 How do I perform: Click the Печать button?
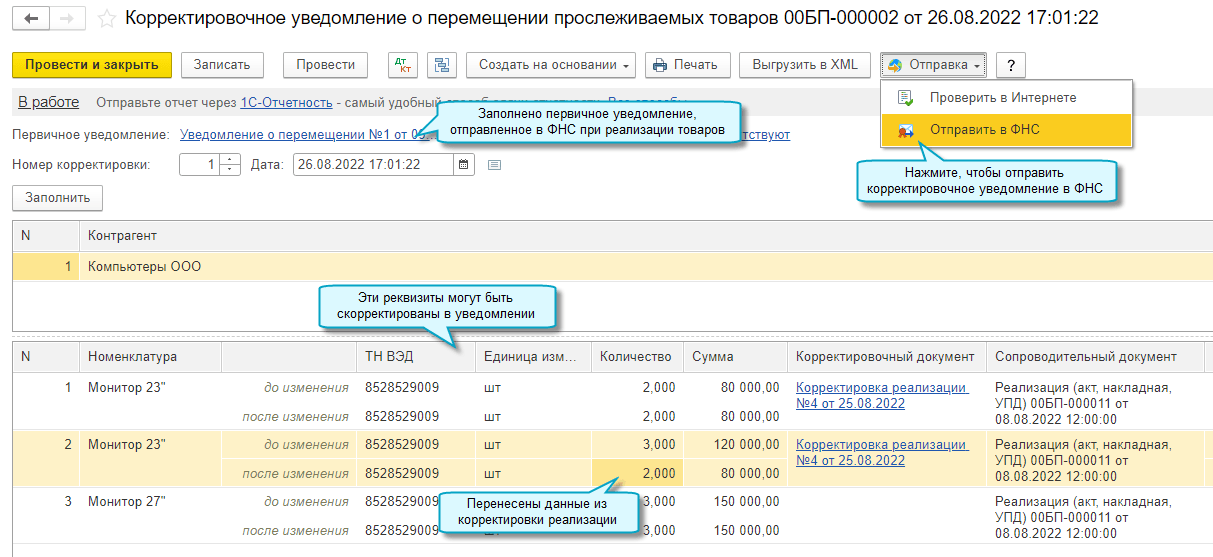(x=686, y=65)
